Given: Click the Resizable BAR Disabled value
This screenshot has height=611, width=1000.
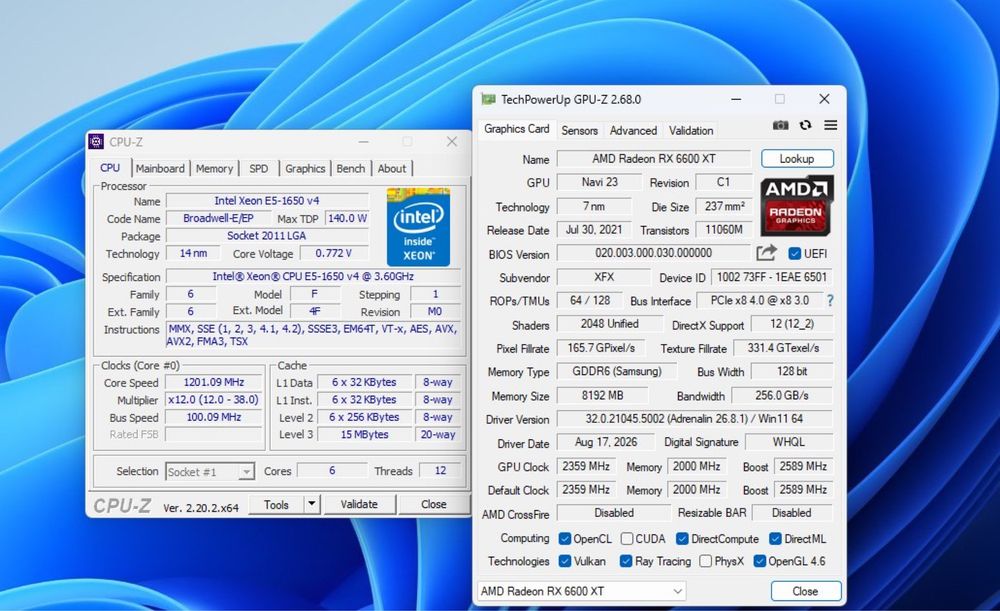Looking at the screenshot, I should (792, 513).
